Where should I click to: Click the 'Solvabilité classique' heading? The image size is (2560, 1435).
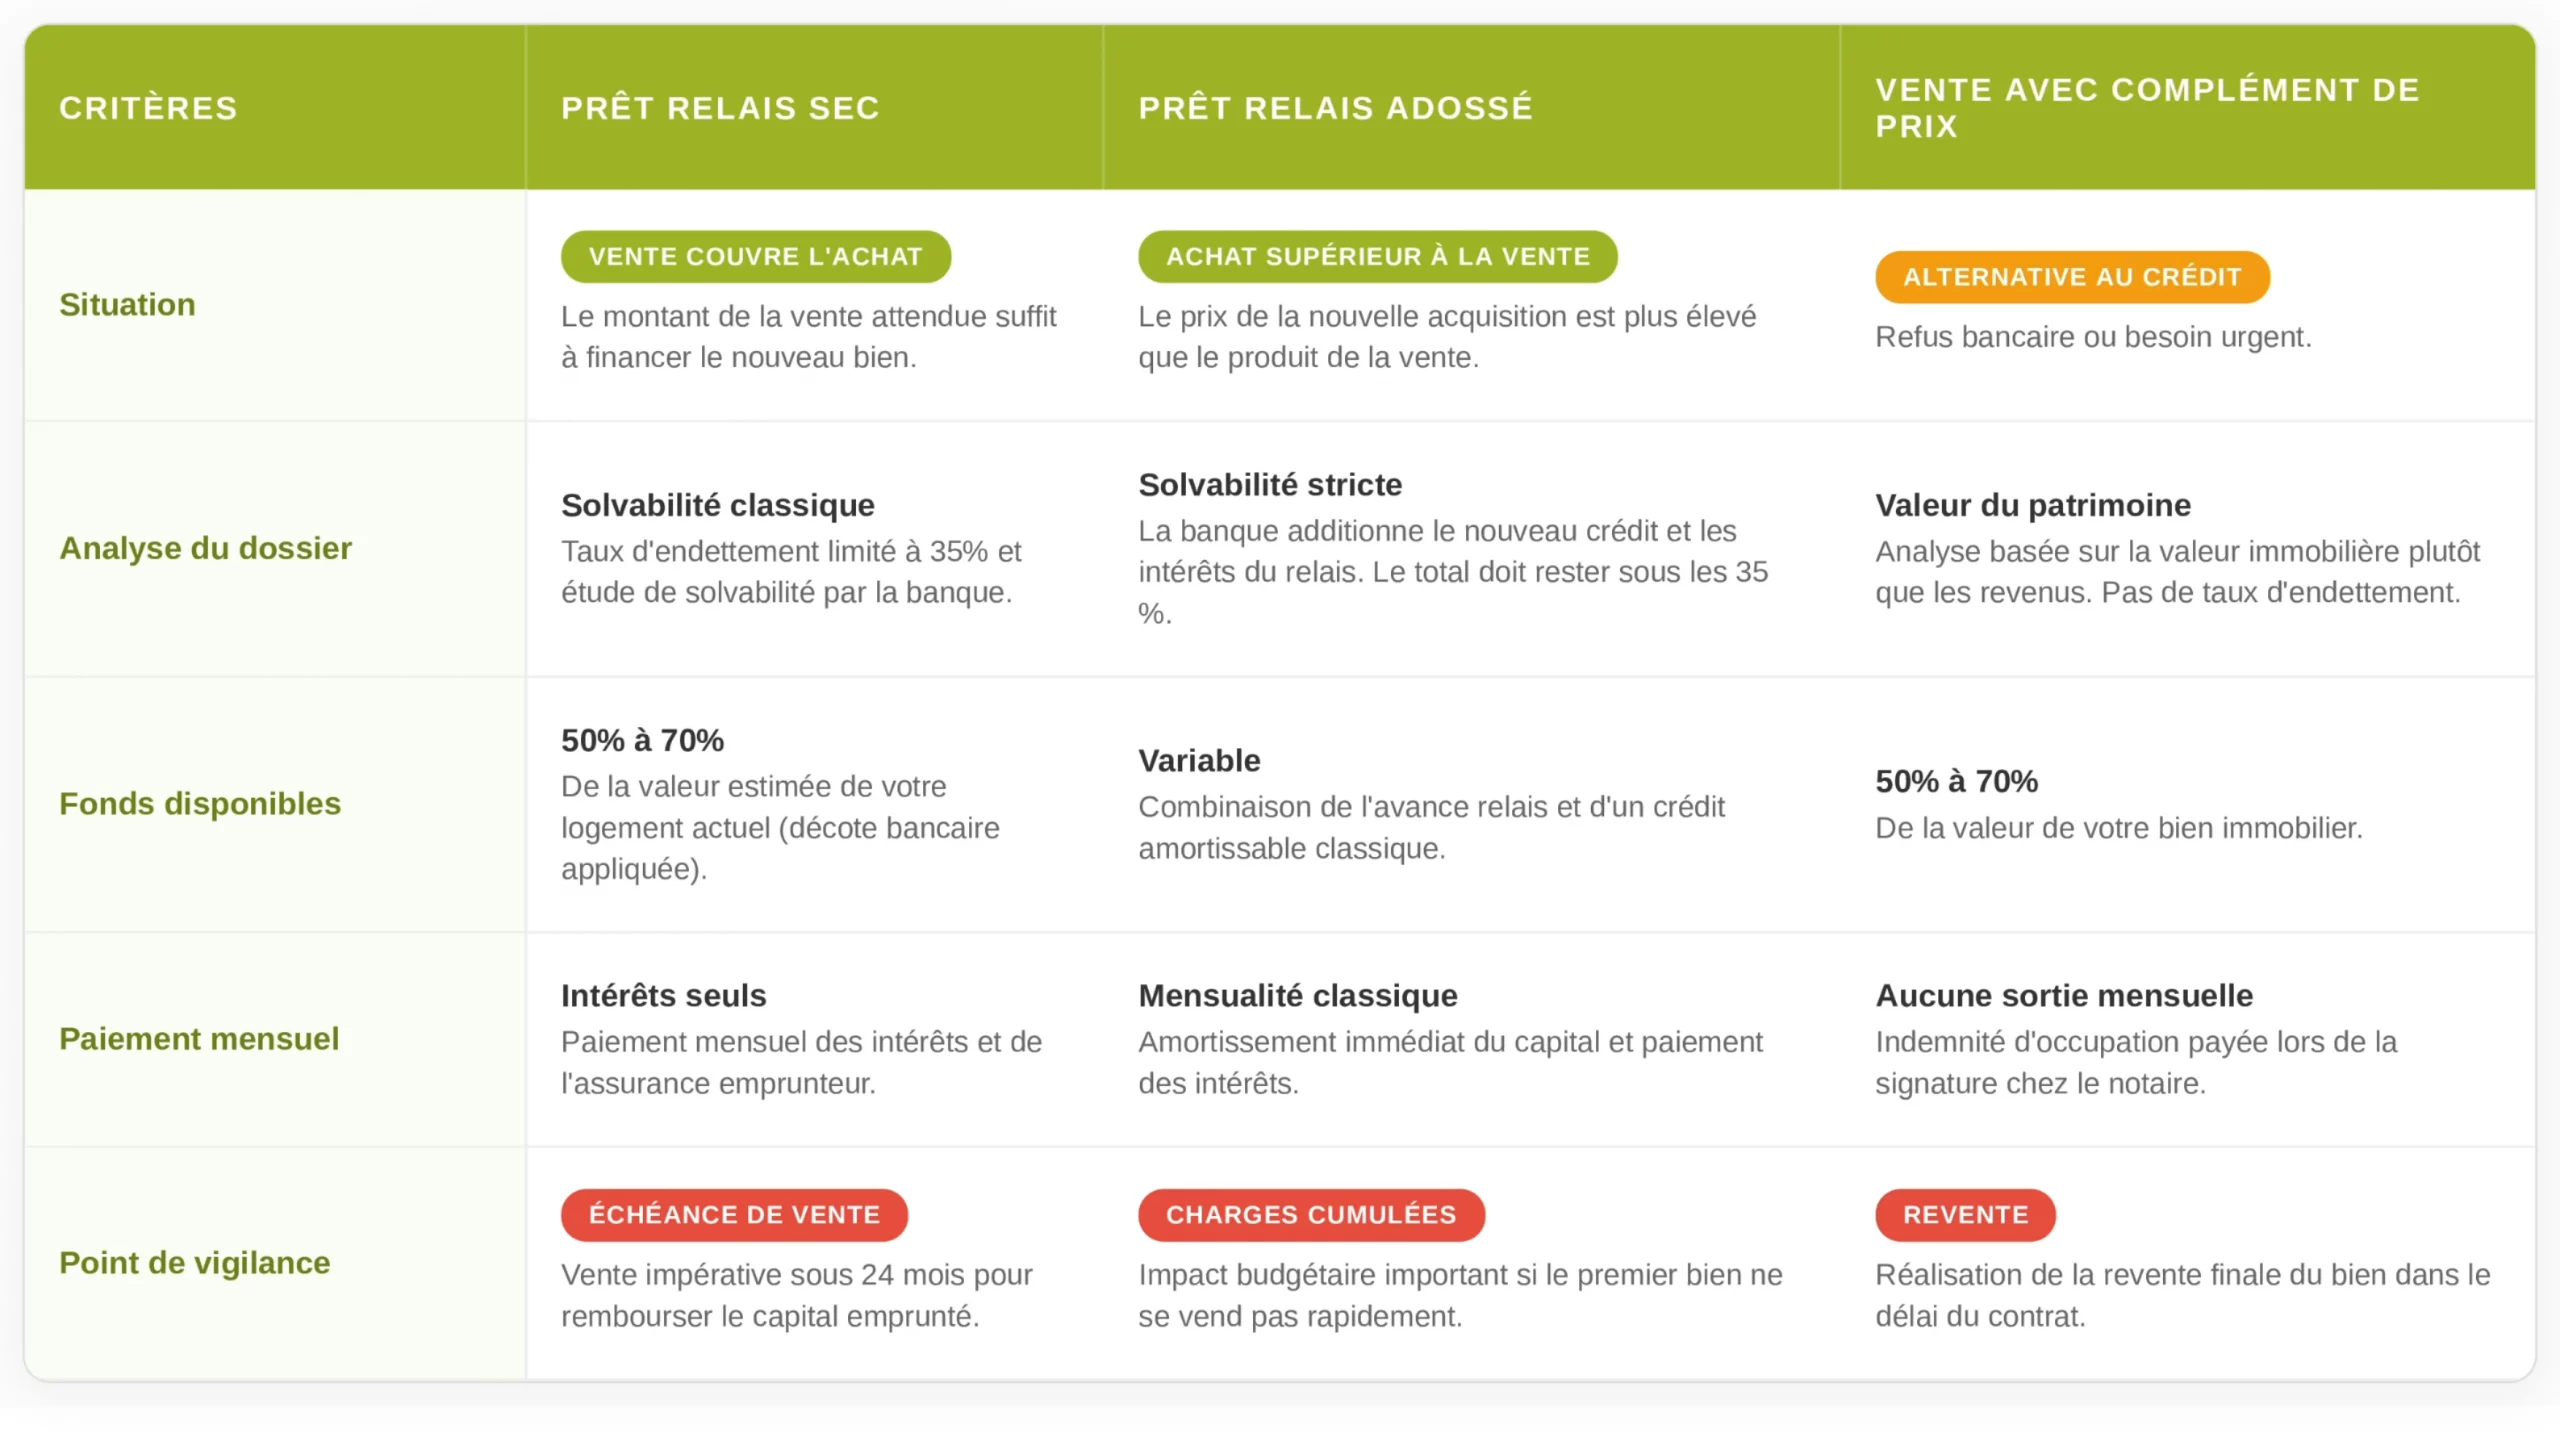pos(717,505)
